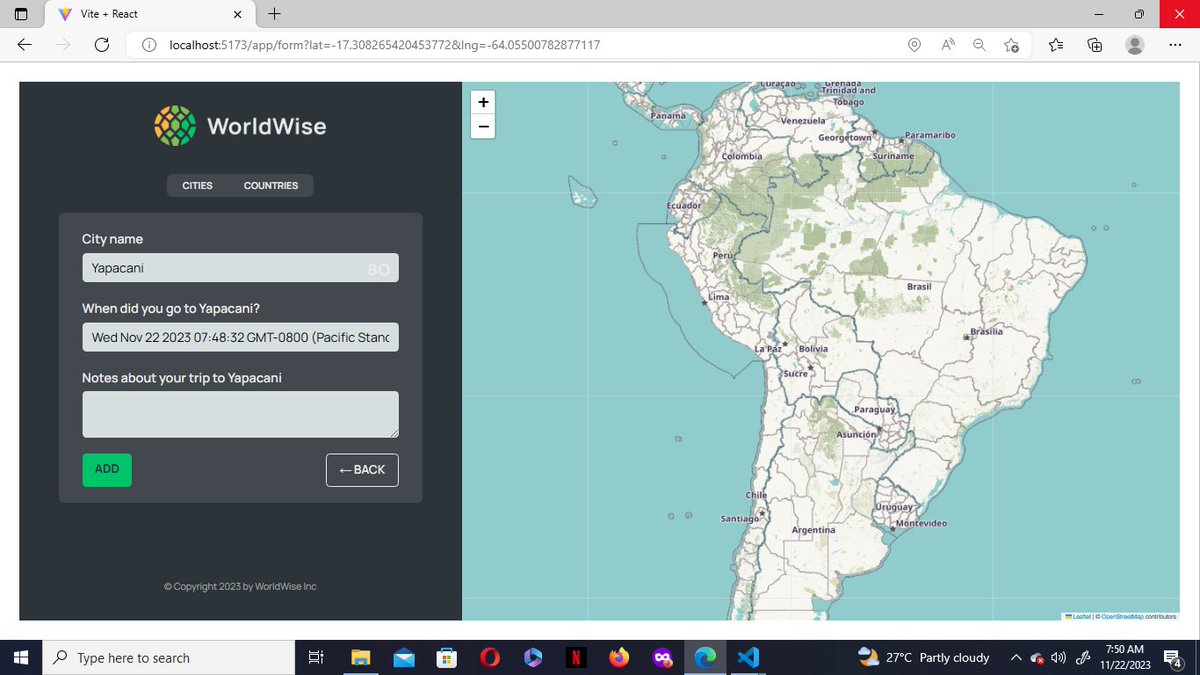Viewport: 1200px width, 675px height.
Task: Click the Colombia label on the map
Action: 742,156
